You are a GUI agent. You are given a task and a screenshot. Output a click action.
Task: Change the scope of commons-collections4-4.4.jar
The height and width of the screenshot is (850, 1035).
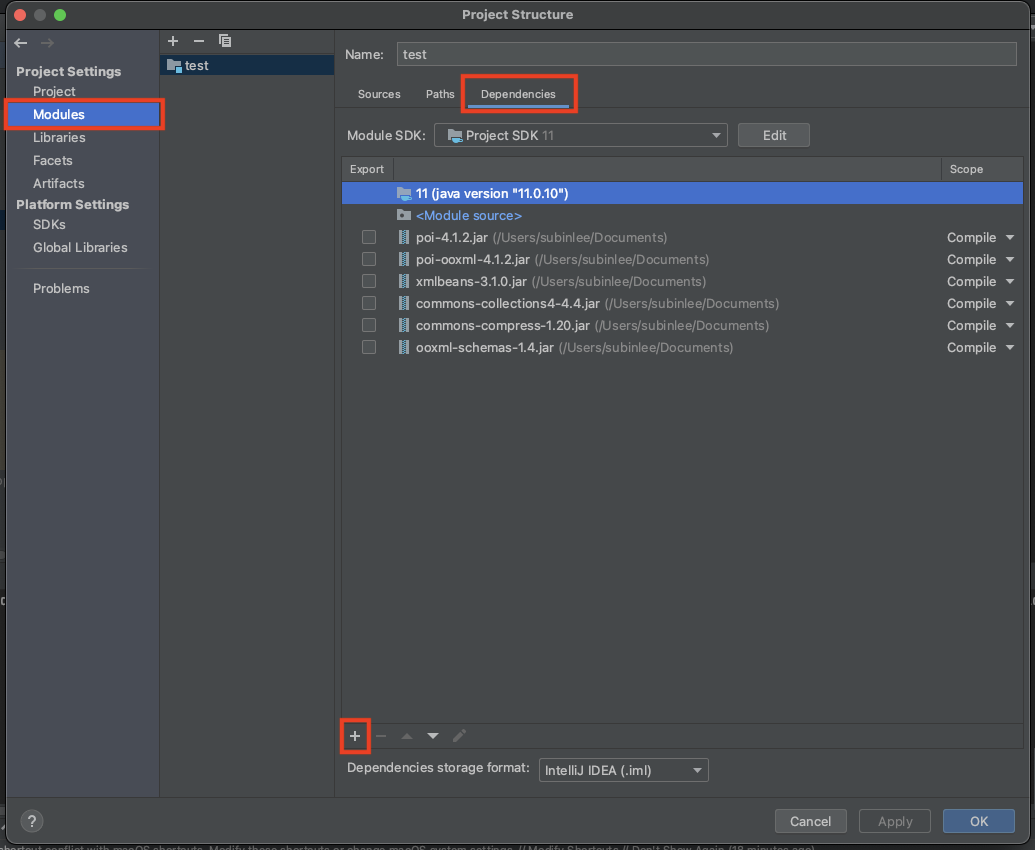coord(980,304)
